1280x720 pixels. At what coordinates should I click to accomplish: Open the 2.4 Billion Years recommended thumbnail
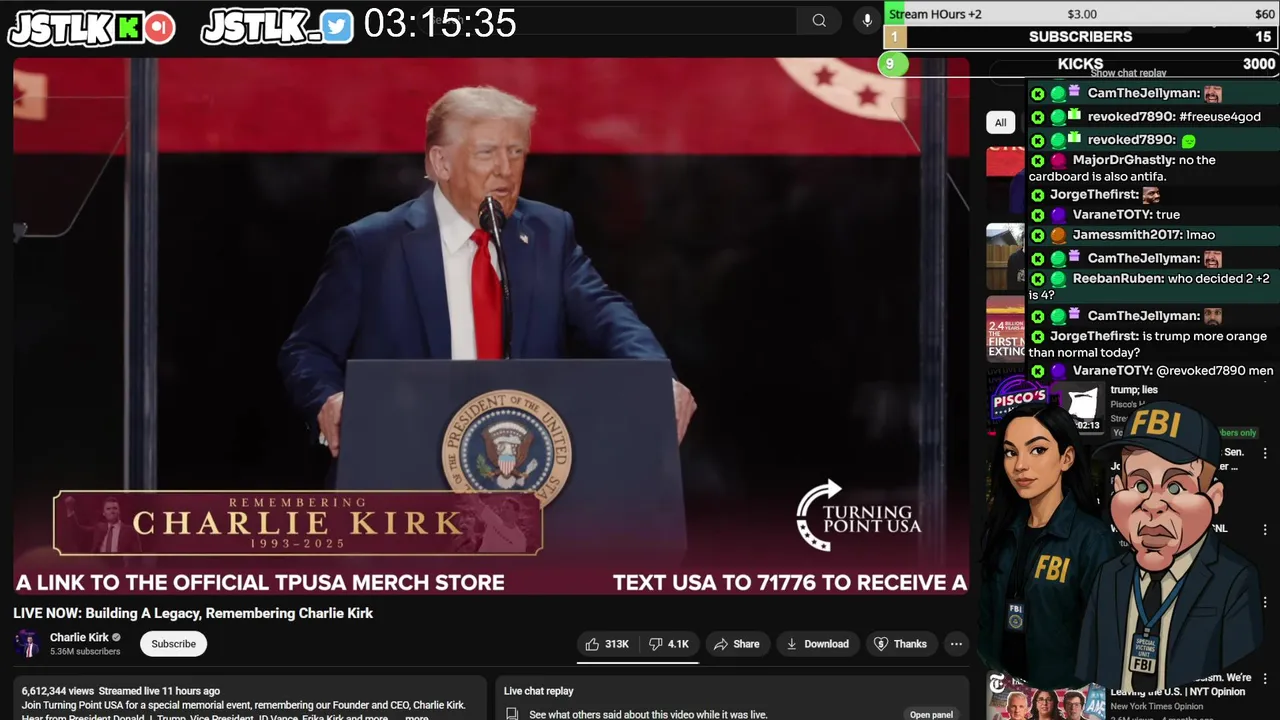(1006, 327)
